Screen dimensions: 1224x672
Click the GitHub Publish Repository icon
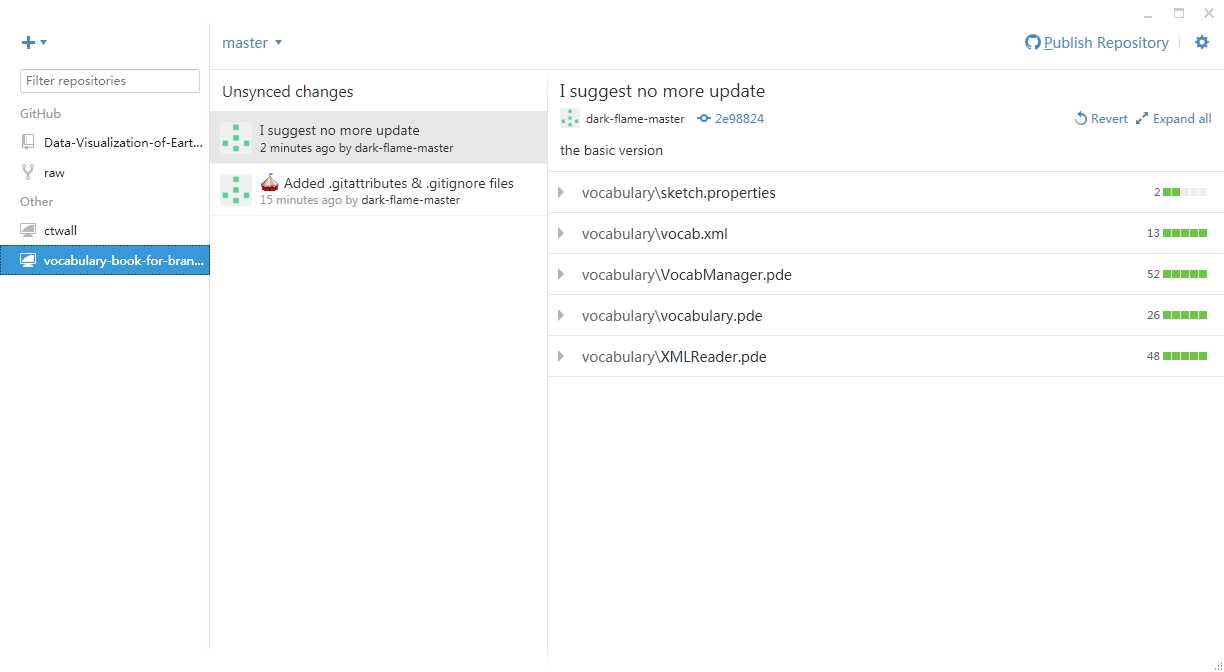[x=1033, y=43]
